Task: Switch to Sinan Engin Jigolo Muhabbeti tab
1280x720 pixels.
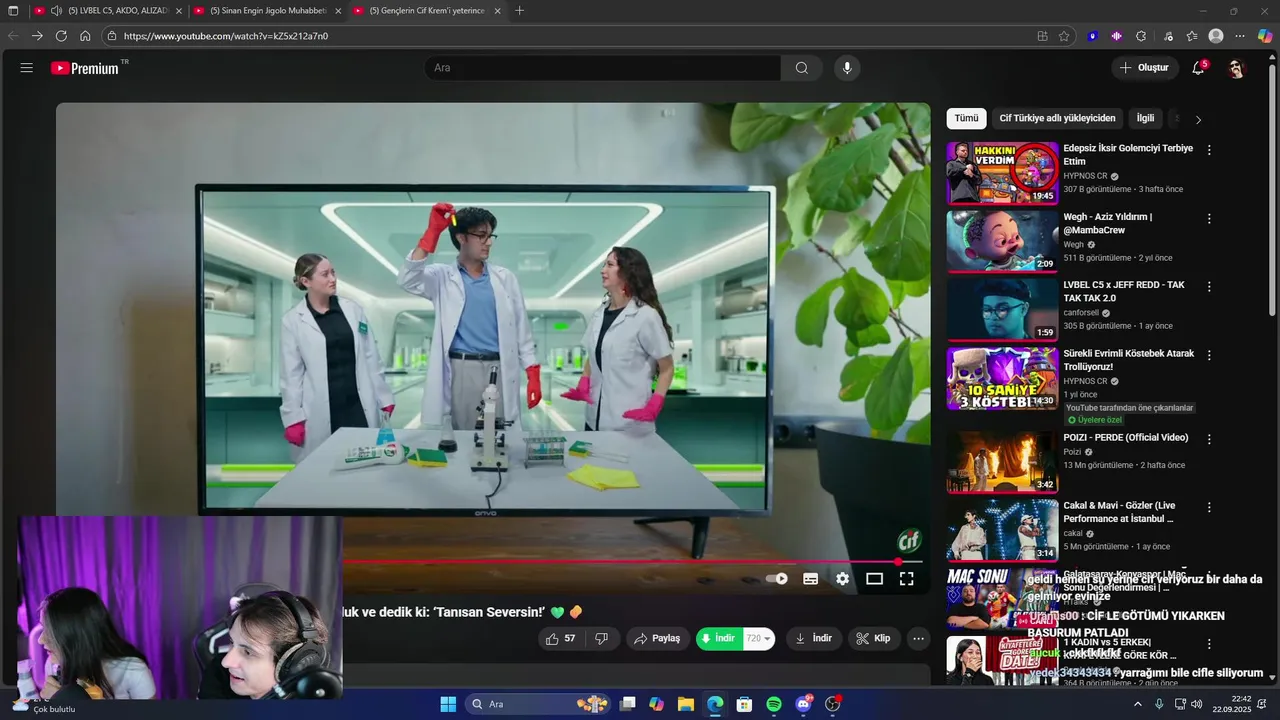Action: [x=268, y=11]
